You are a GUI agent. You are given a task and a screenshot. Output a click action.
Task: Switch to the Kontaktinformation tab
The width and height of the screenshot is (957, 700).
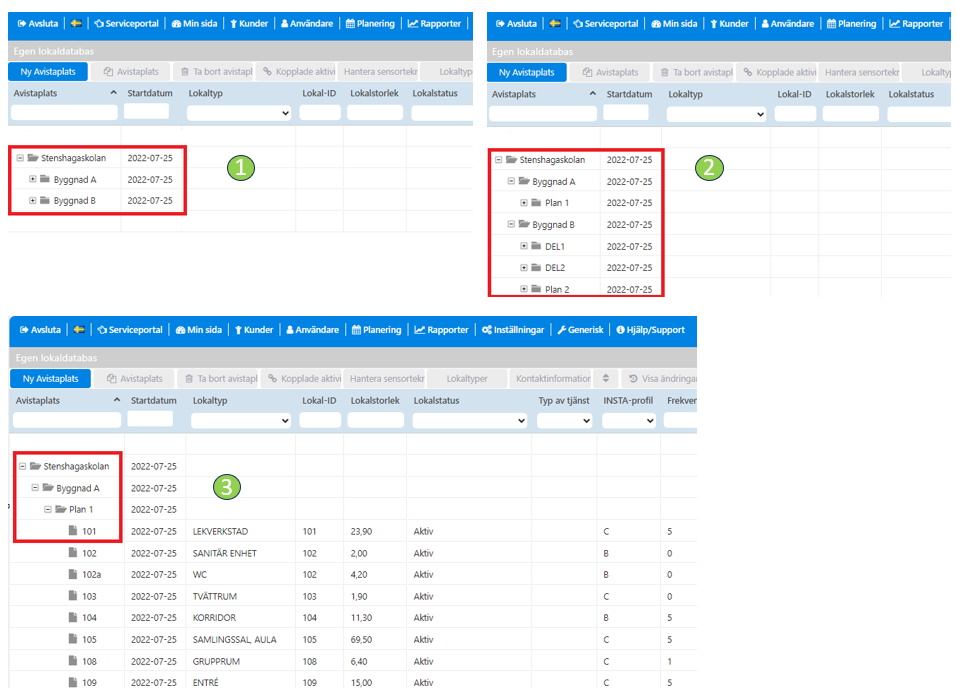click(552, 379)
